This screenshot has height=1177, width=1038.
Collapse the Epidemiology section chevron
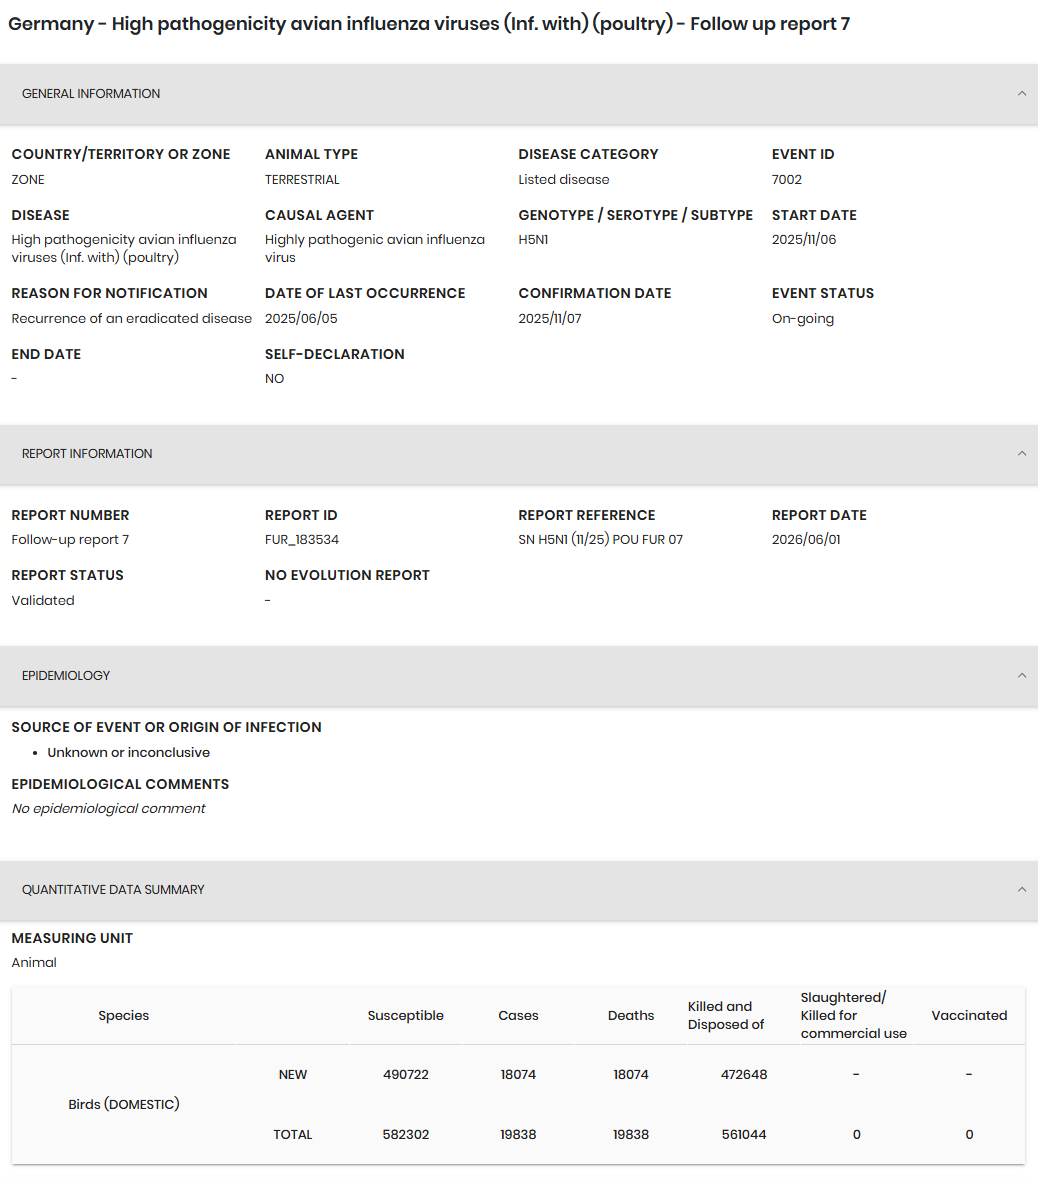click(x=1021, y=676)
